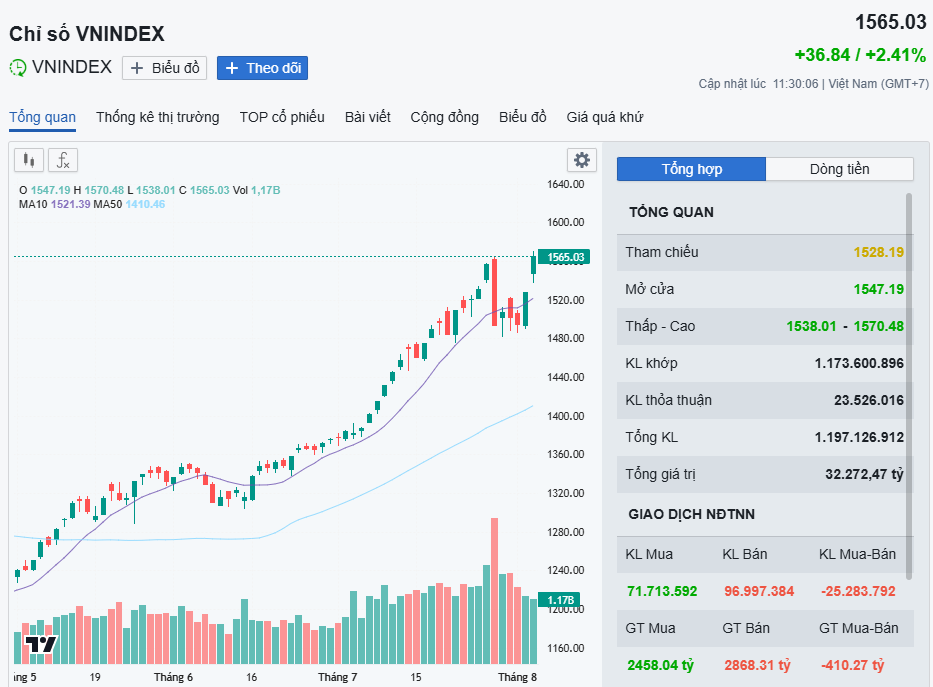The width and height of the screenshot is (933, 687).
Task: Click the Thấp - Cao row label
Action: click(x=660, y=326)
